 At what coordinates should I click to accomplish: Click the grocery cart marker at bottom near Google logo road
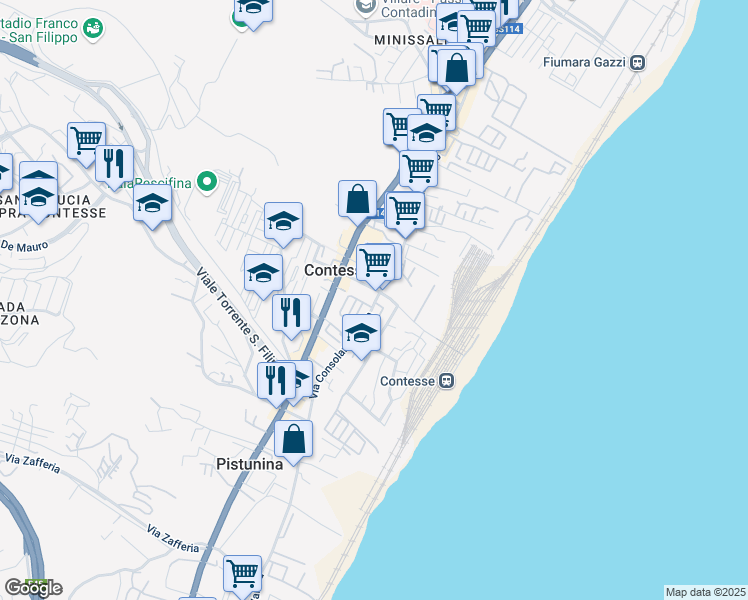click(x=242, y=576)
